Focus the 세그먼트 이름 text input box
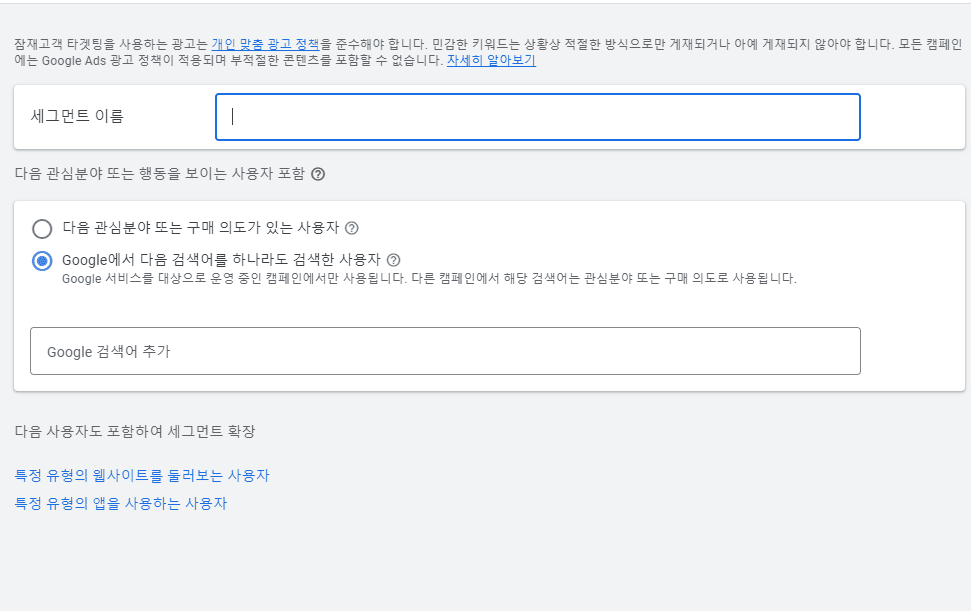 point(538,117)
